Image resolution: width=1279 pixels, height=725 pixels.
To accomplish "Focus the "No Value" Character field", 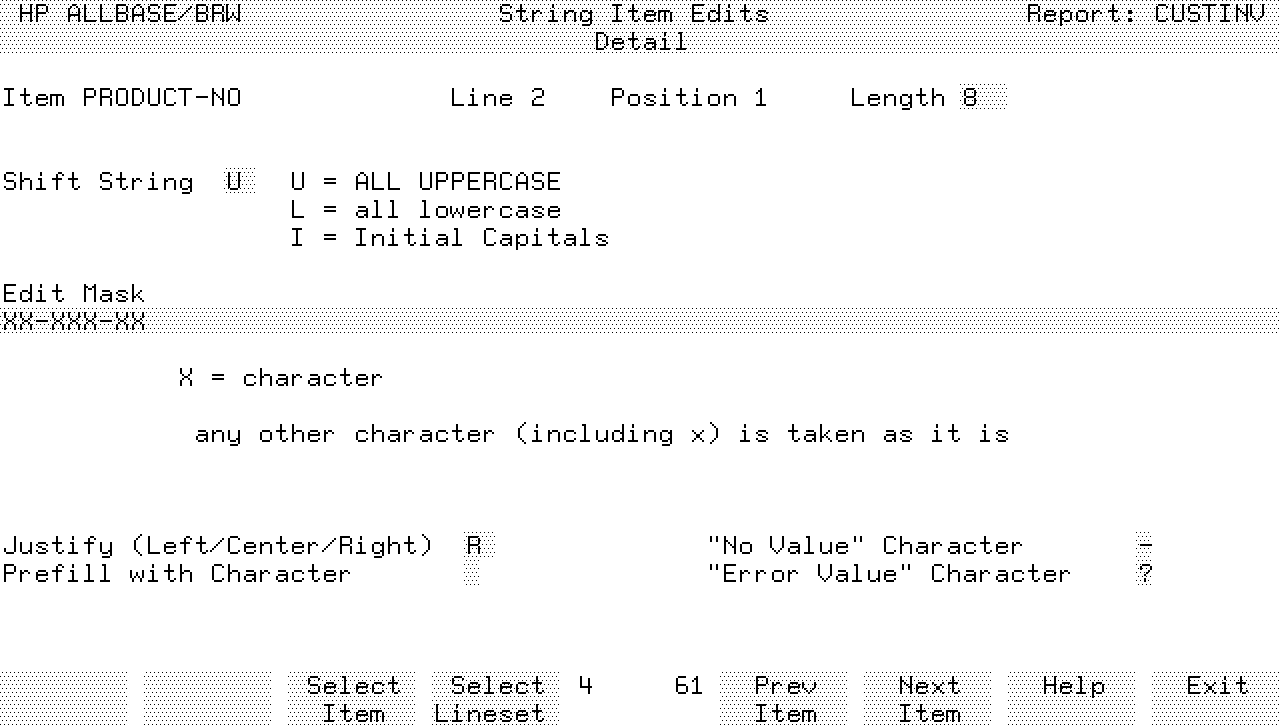I will (x=1144, y=546).
